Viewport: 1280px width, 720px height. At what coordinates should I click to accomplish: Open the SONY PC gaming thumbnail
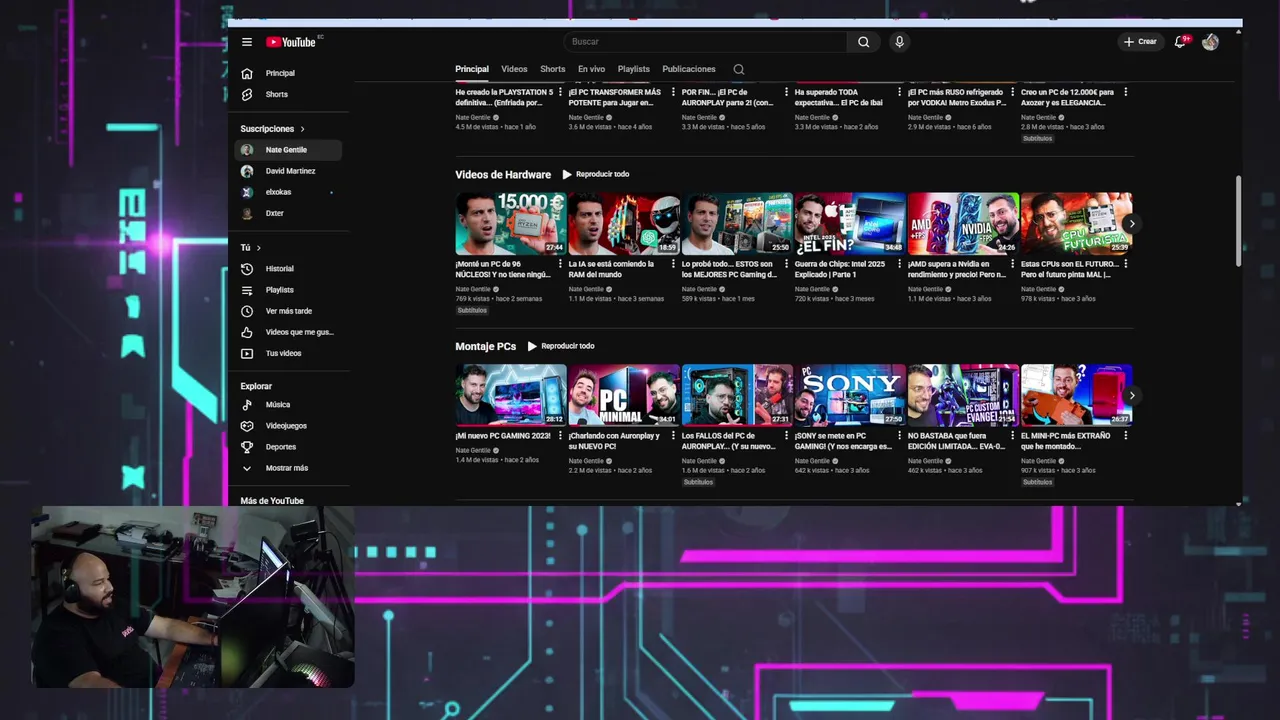pyautogui.click(x=851, y=395)
